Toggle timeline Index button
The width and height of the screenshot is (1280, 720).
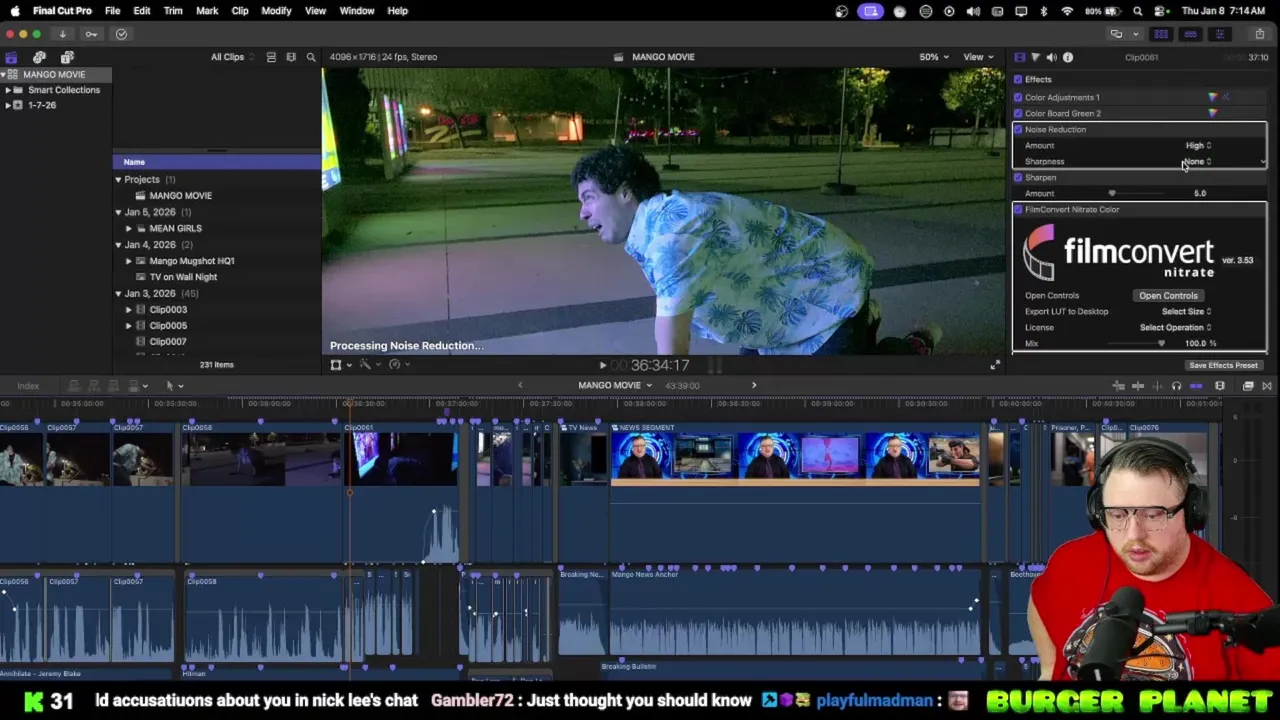click(x=28, y=386)
